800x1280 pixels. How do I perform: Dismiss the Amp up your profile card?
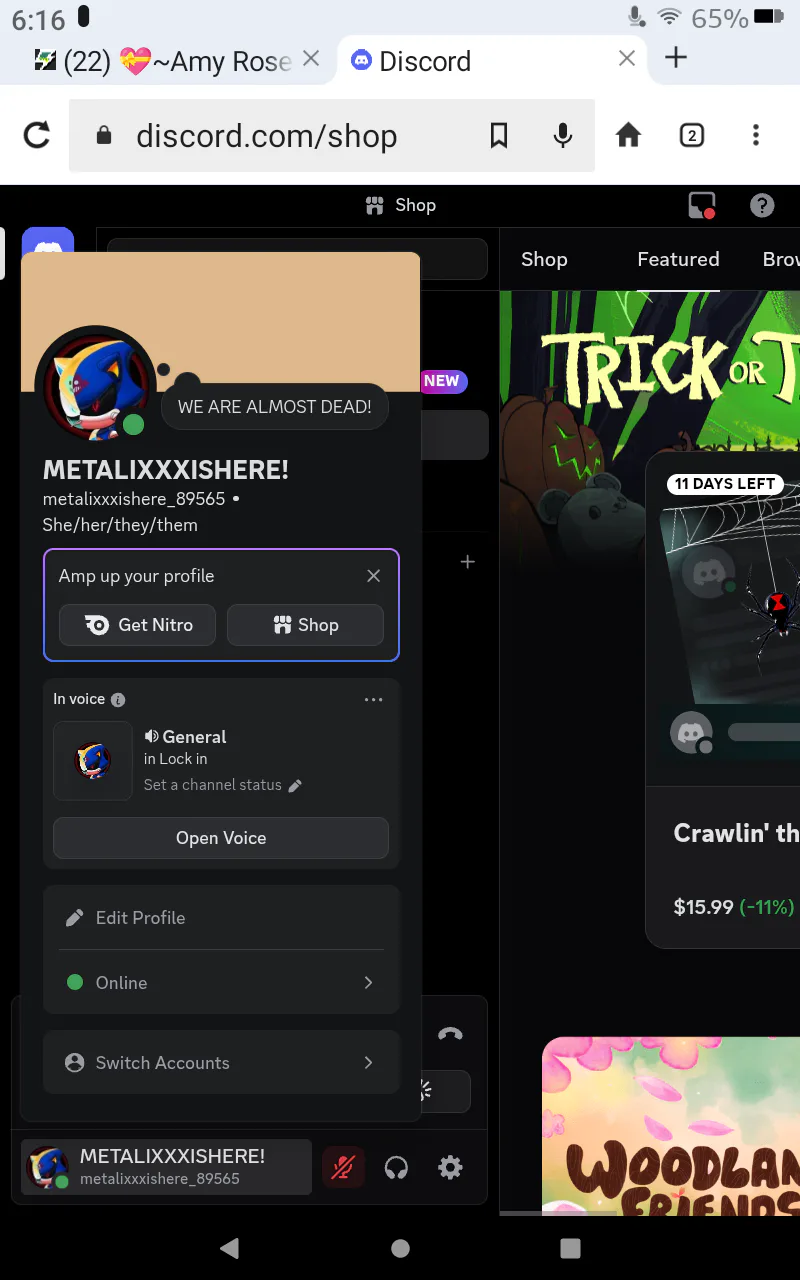373,576
